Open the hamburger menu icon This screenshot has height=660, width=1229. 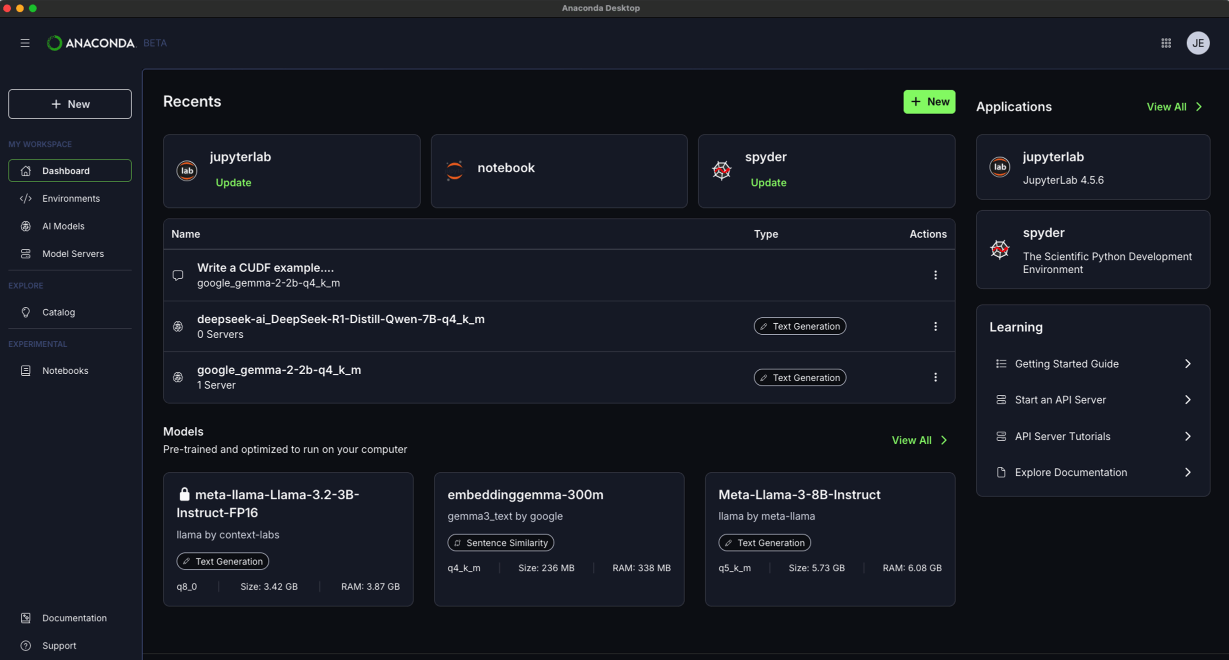(x=25, y=43)
